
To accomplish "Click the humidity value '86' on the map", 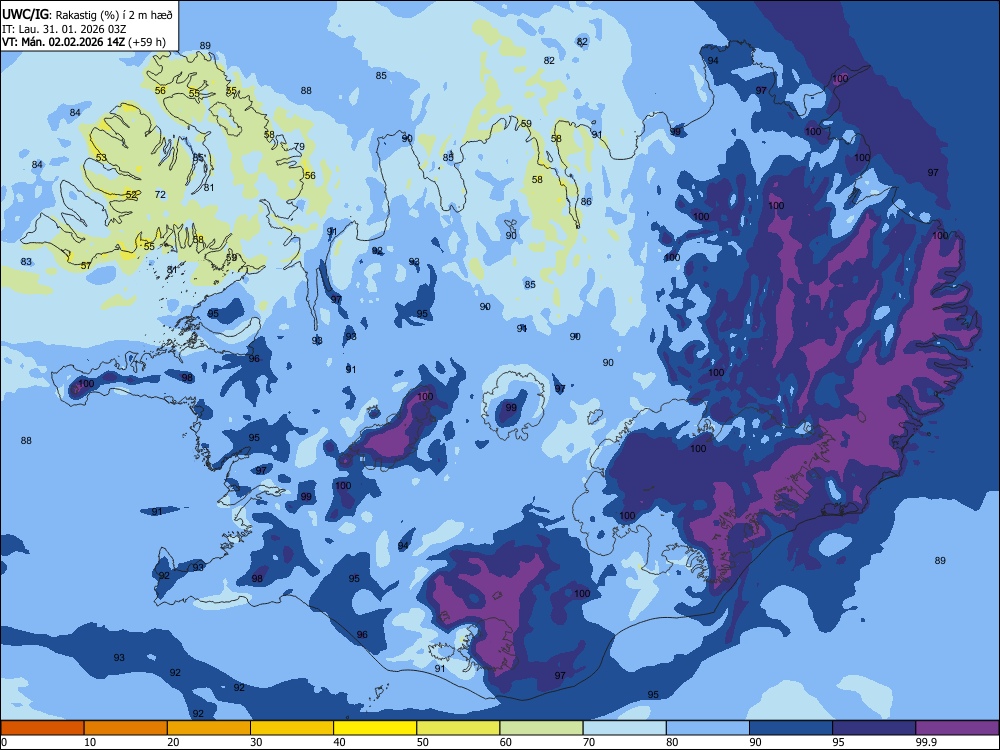I will tap(586, 202).
